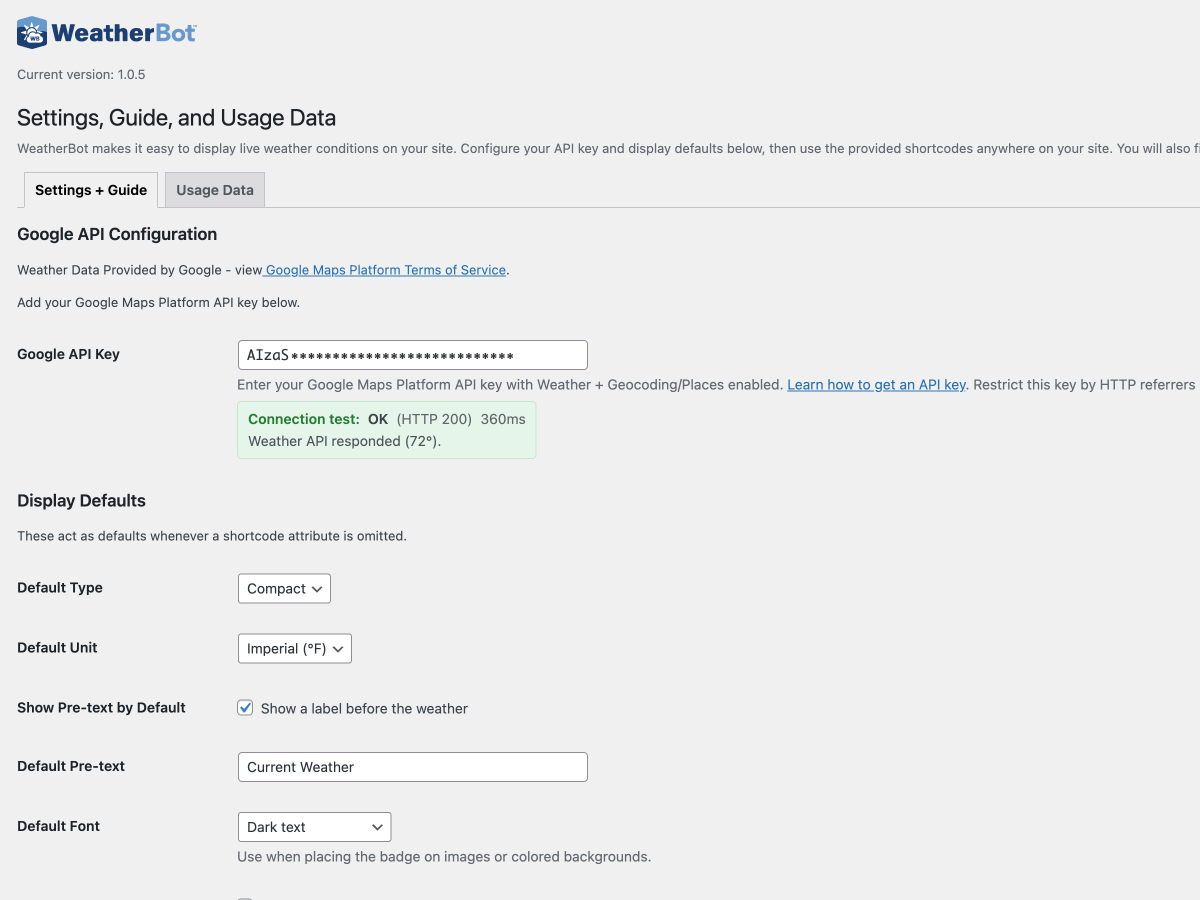Viewport: 1200px width, 900px height.
Task: Open Google Maps Platform Terms of Service link
Action: [x=385, y=270]
